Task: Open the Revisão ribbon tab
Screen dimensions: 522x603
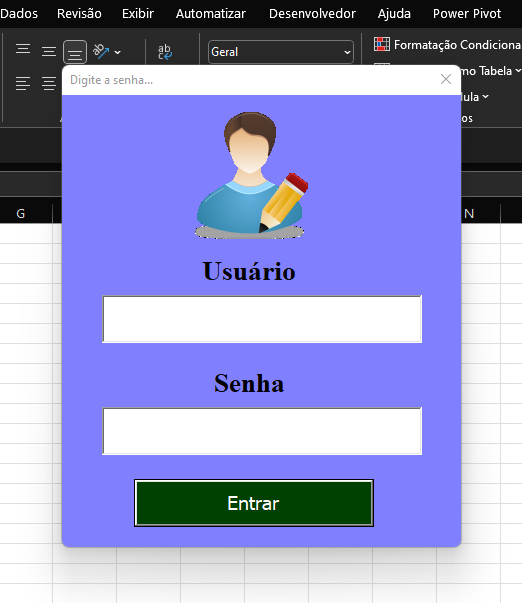Action: (79, 14)
